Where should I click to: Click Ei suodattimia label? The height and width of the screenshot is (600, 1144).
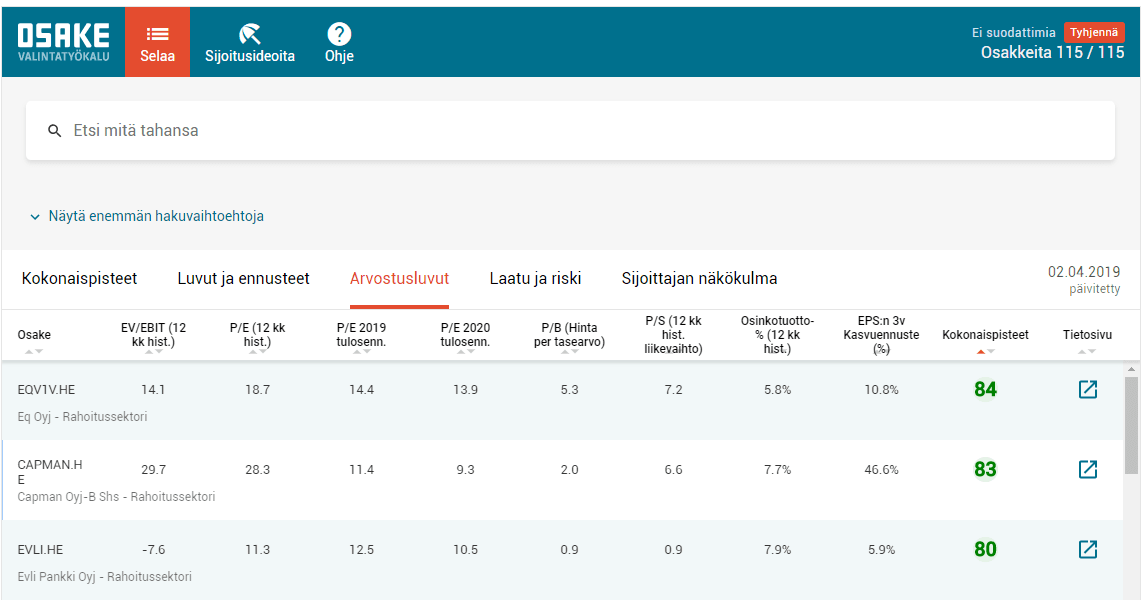[1013, 32]
